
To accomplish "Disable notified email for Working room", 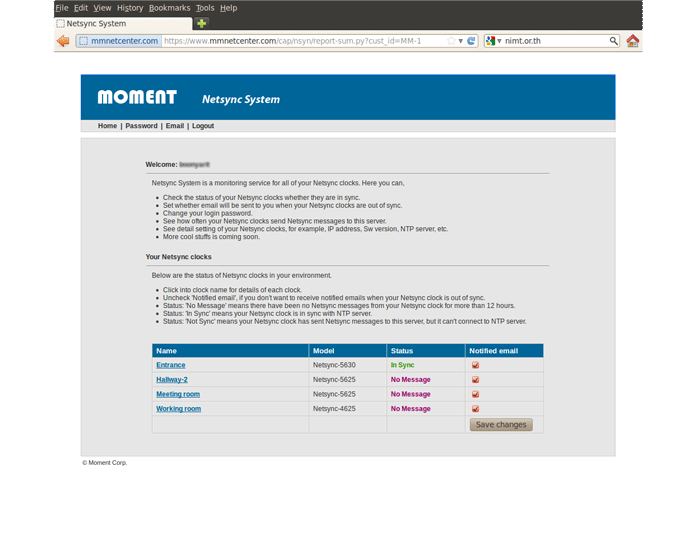I will (x=475, y=409).
